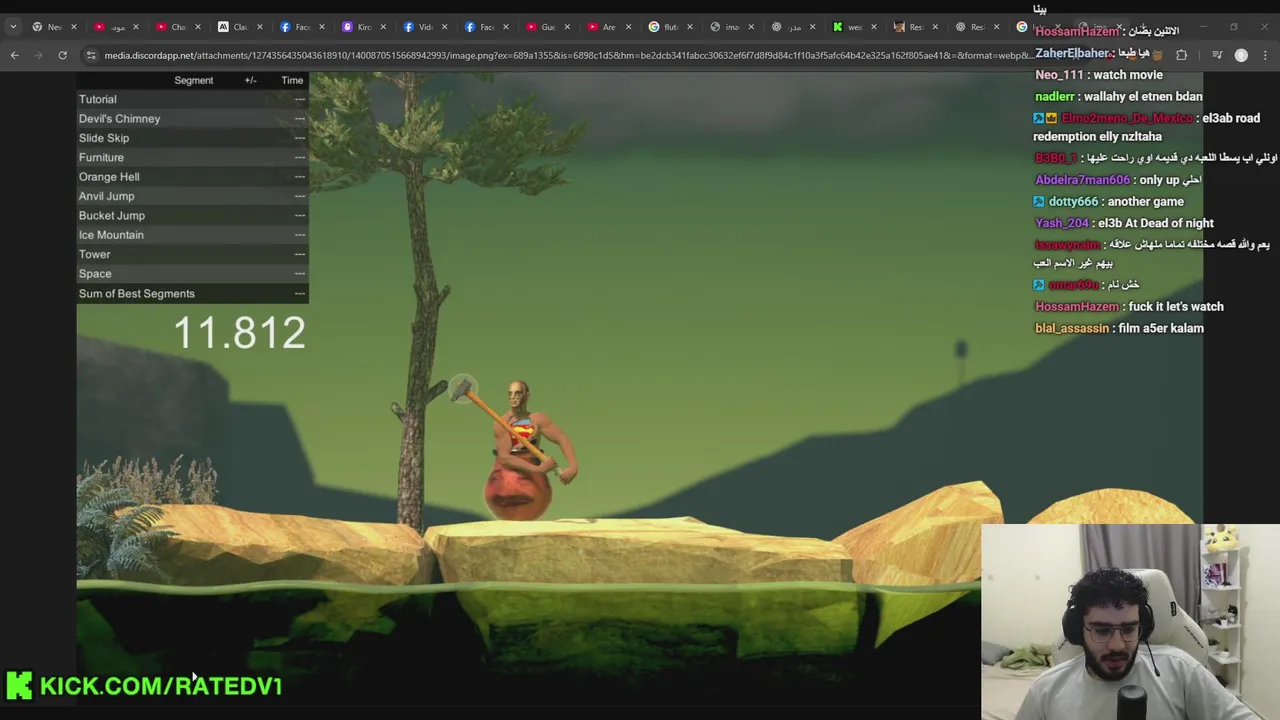1280x720 pixels.
Task: Click the Slide Skip segment row
Action: click(192, 138)
